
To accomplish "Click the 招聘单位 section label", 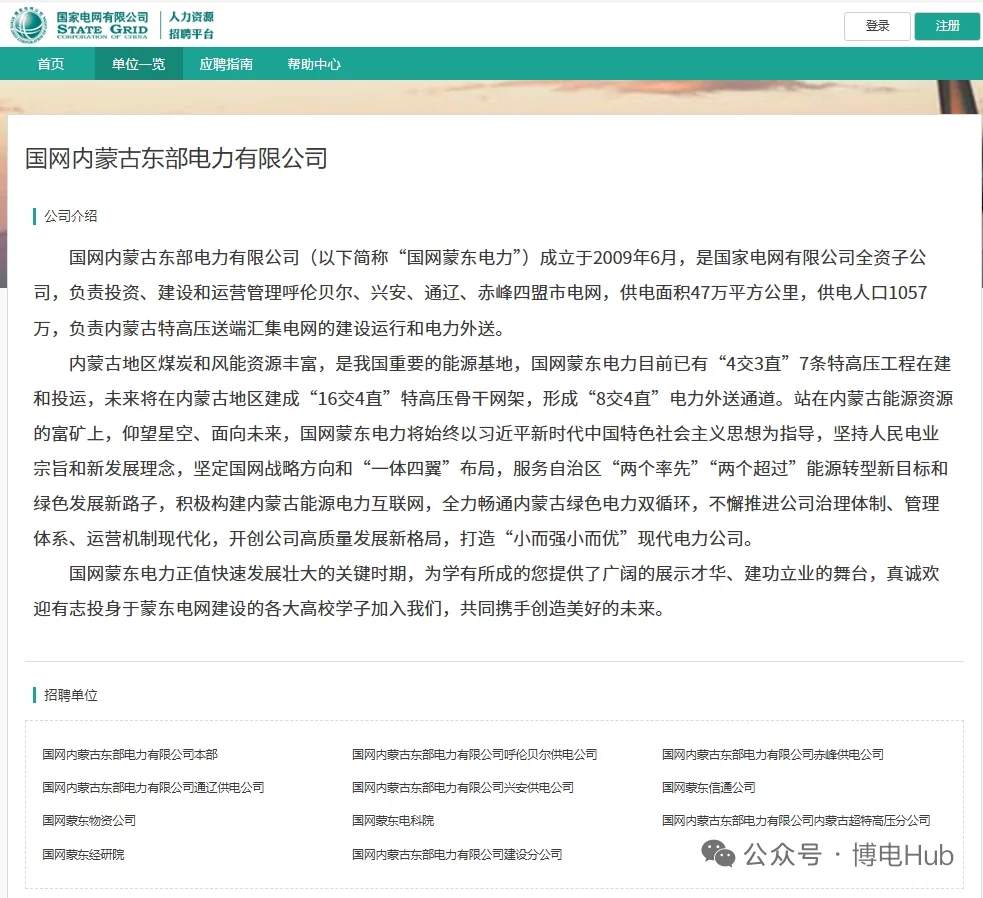I will 71,695.
